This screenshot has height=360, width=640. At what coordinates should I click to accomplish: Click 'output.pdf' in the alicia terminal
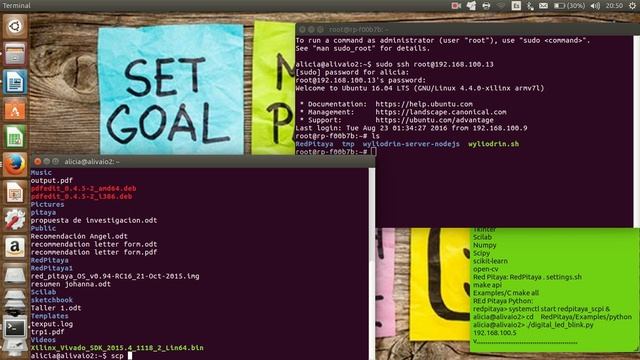[52, 180]
